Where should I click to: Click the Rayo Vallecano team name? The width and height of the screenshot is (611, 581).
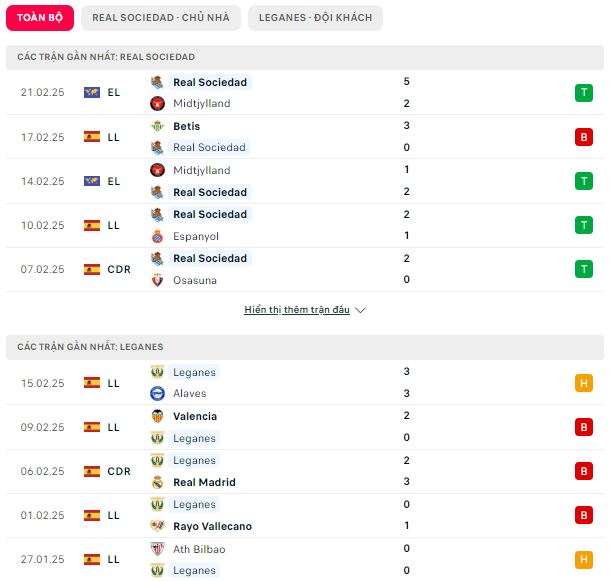point(212,526)
